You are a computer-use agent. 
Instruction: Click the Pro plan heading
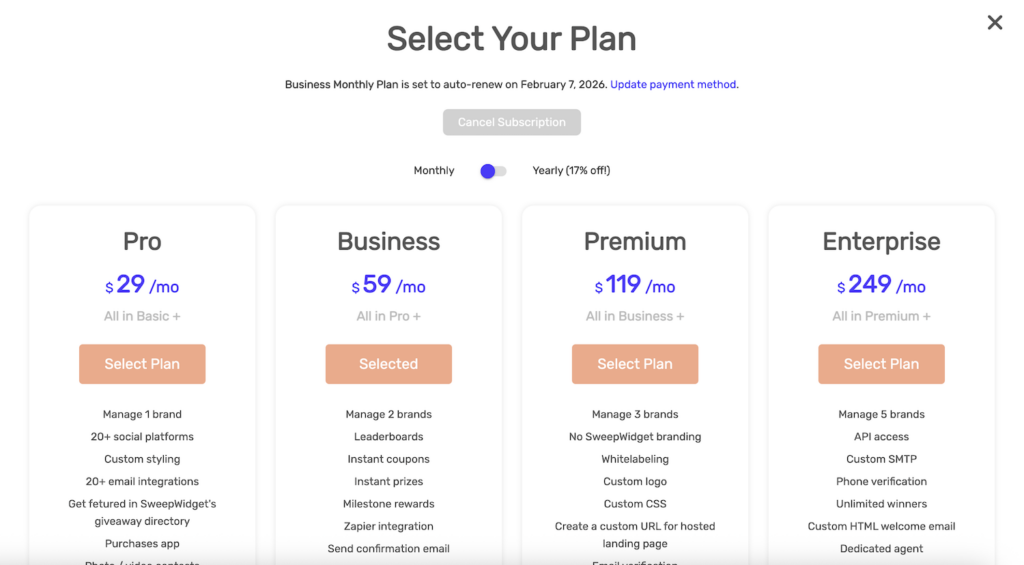(x=142, y=242)
